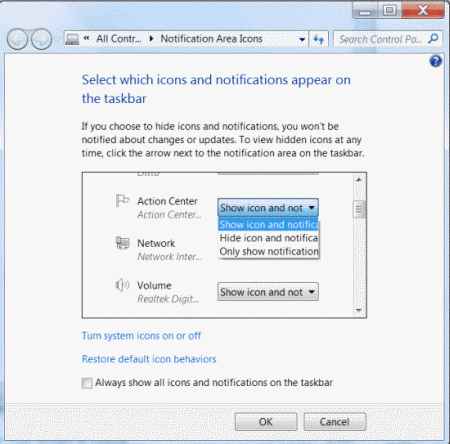Select Show icon and notifications option
The height and width of the screenshot is (444, 450).
[269, 225]
